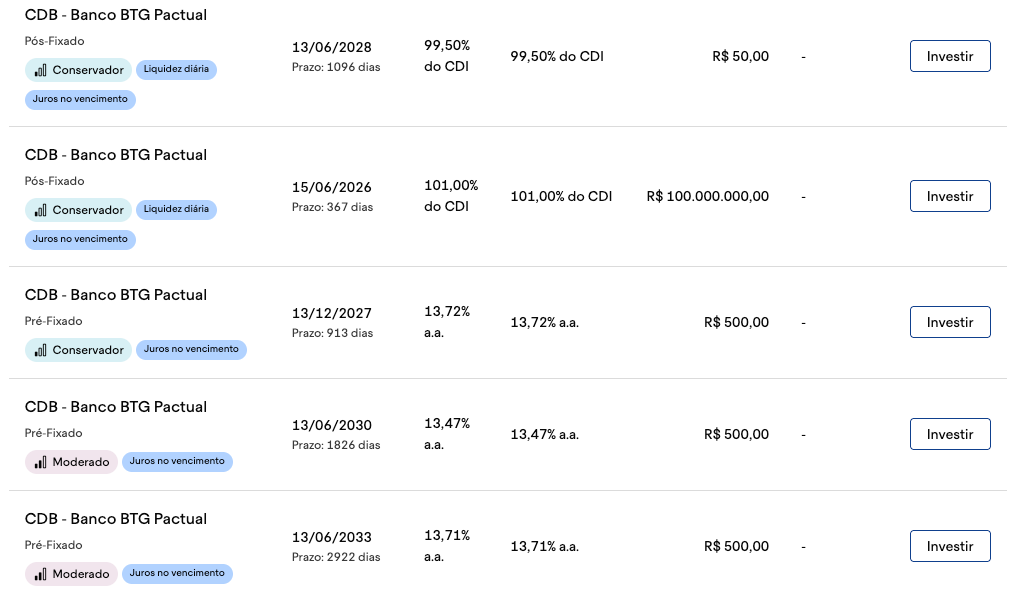Click CDB title of the 15/06/2026 row

[116, 155]
